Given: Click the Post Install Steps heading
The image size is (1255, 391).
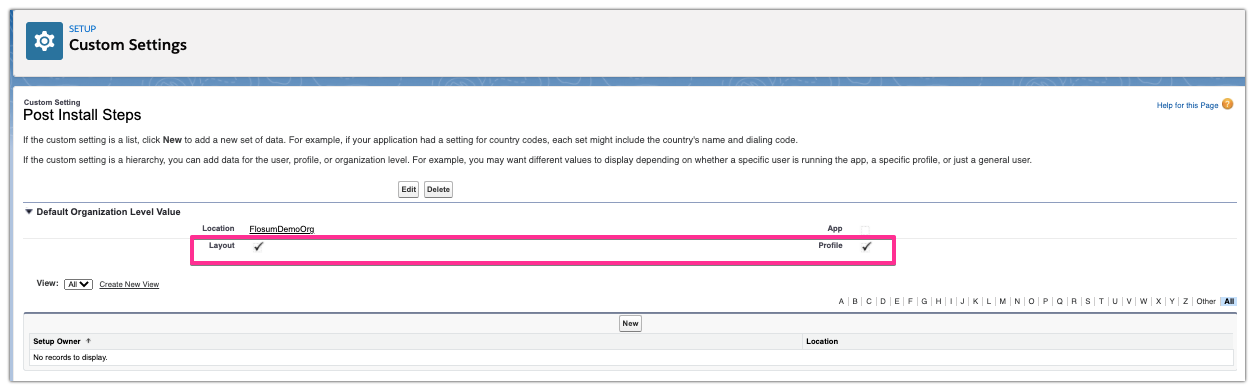Looking at the screenshot, I should 82,115.
